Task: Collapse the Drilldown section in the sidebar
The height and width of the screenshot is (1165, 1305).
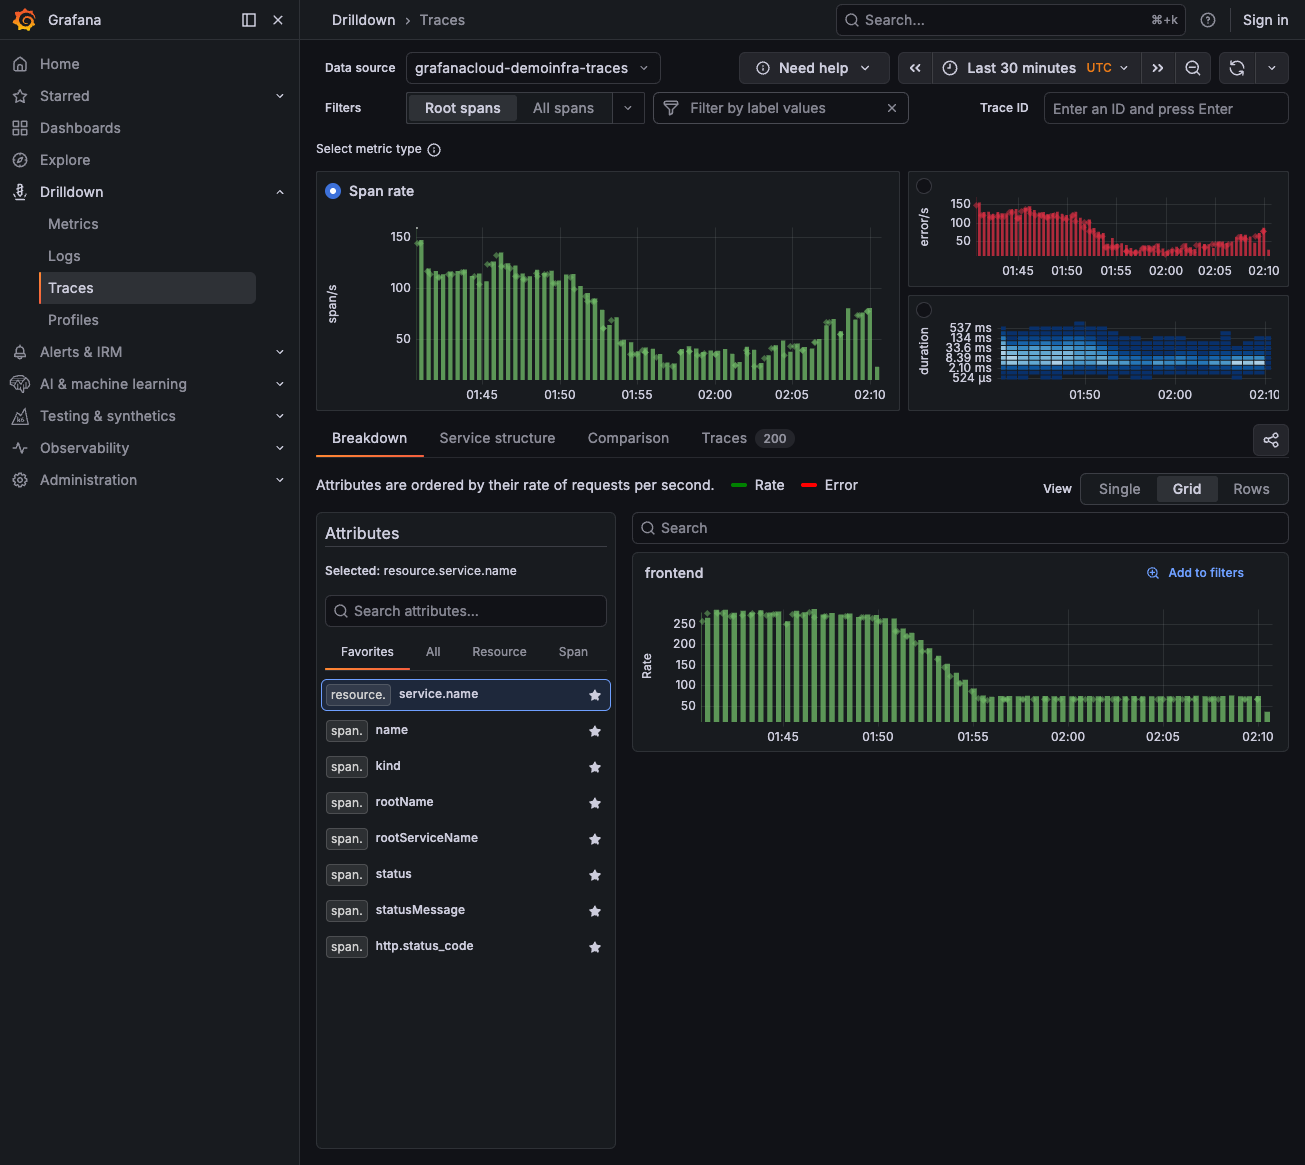Action: coord(280,192)
